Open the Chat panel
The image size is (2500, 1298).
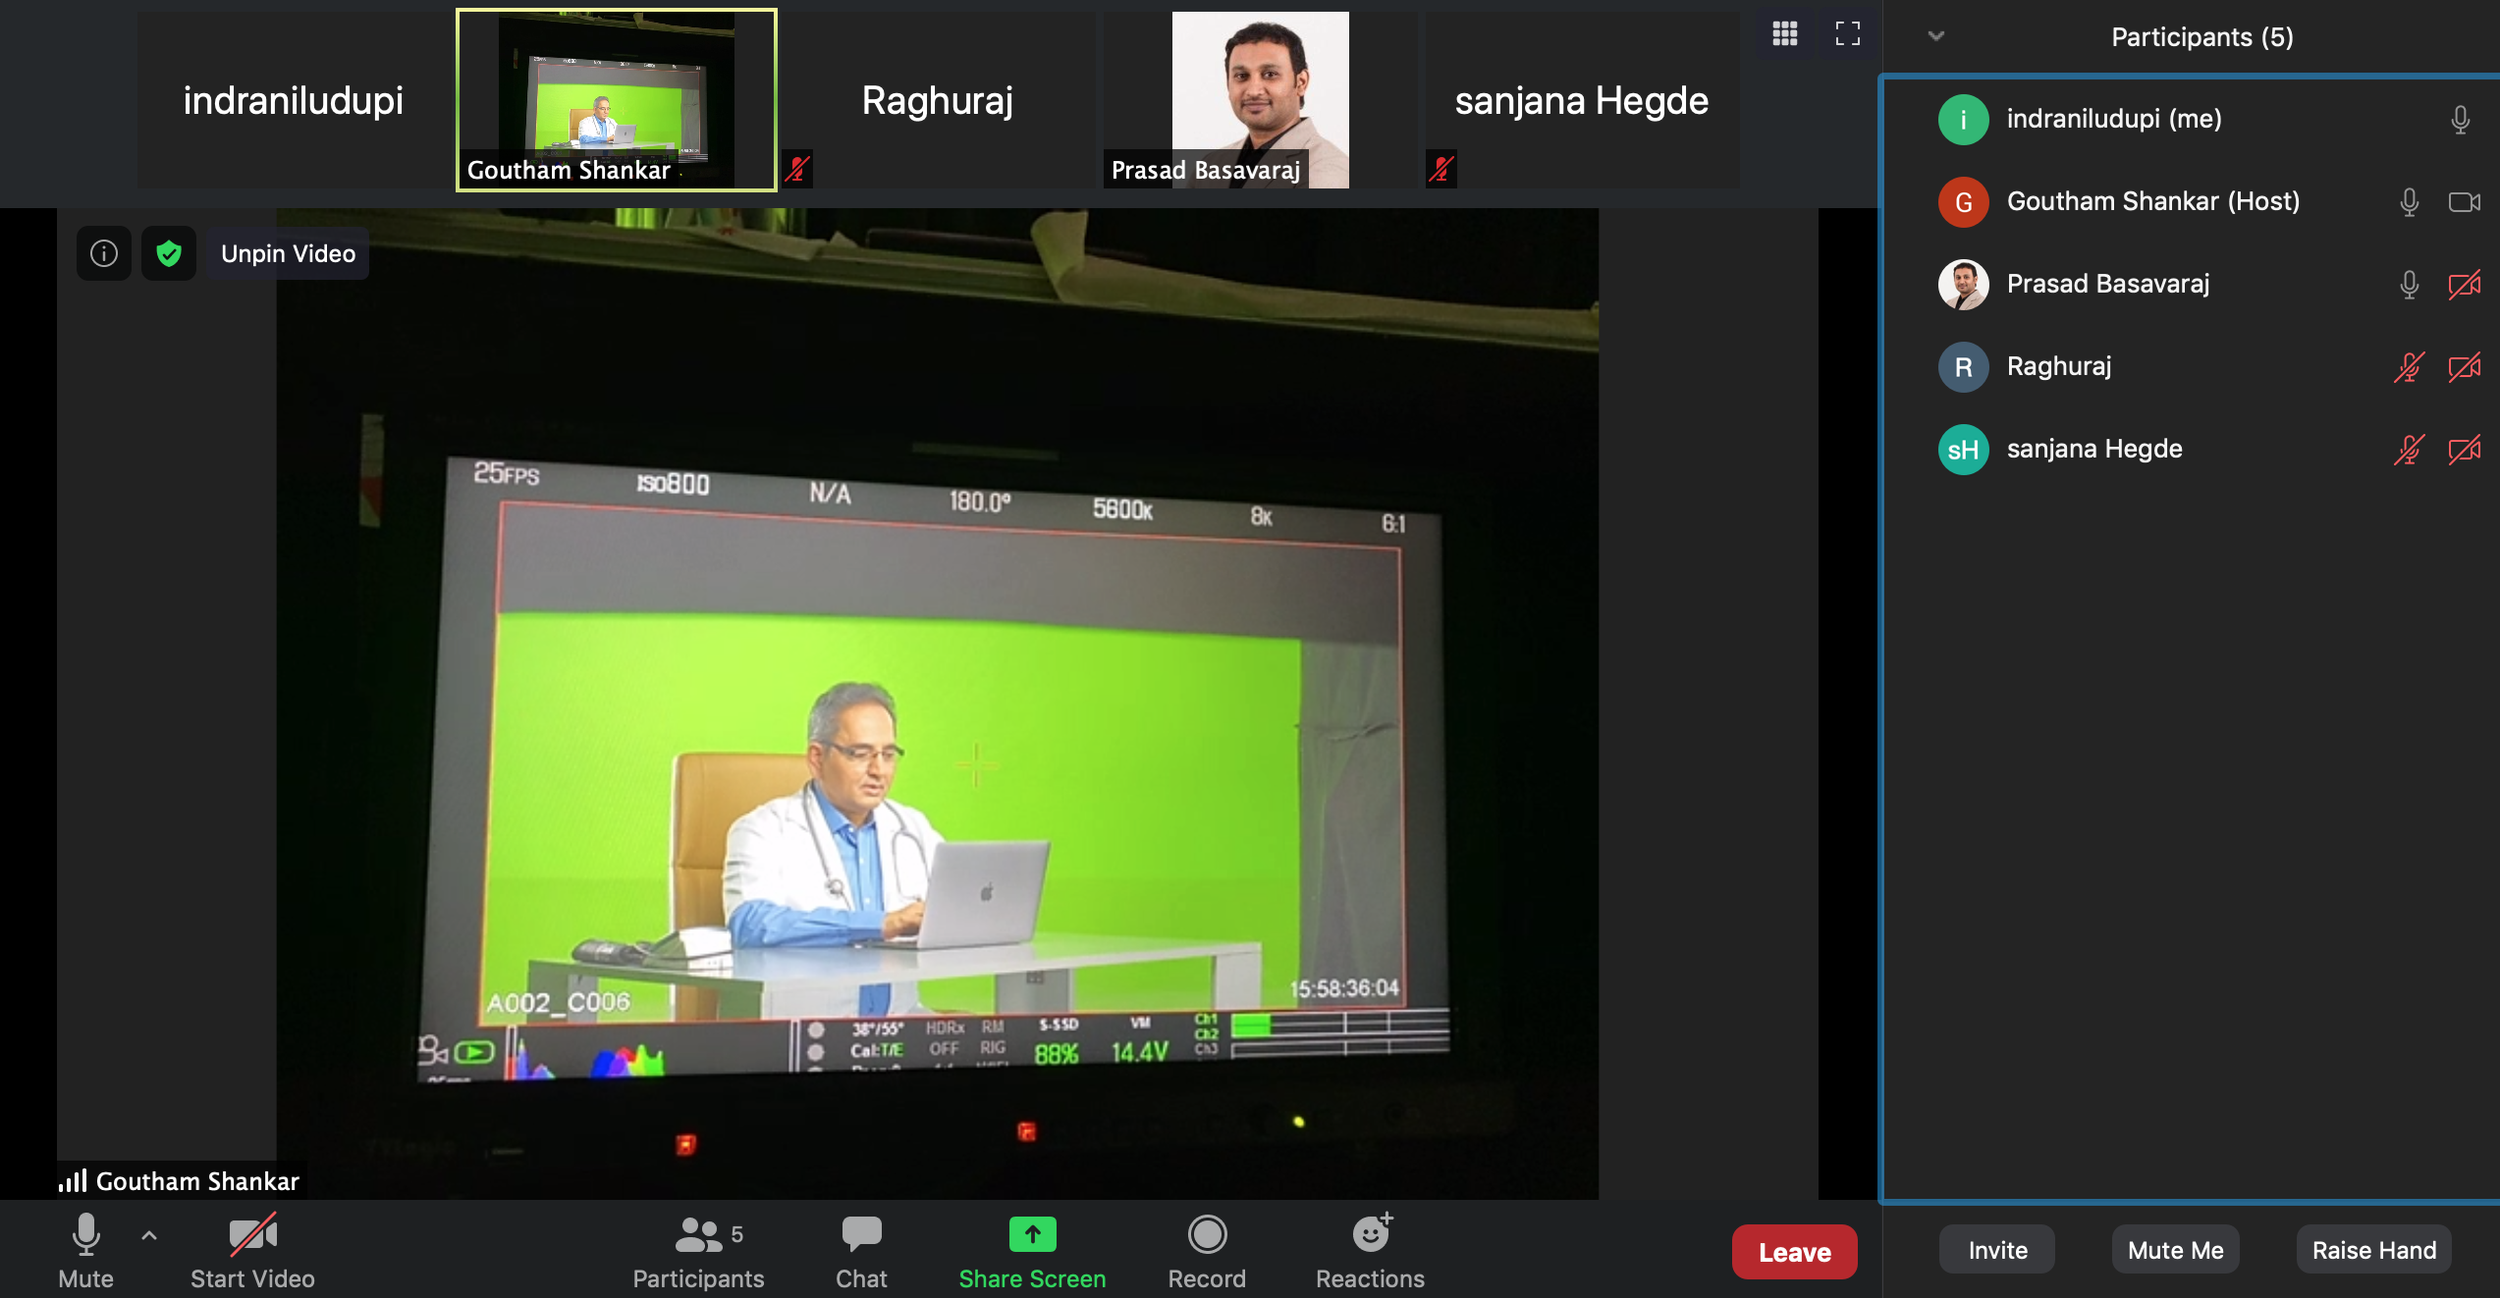[x=861, y=1250]
